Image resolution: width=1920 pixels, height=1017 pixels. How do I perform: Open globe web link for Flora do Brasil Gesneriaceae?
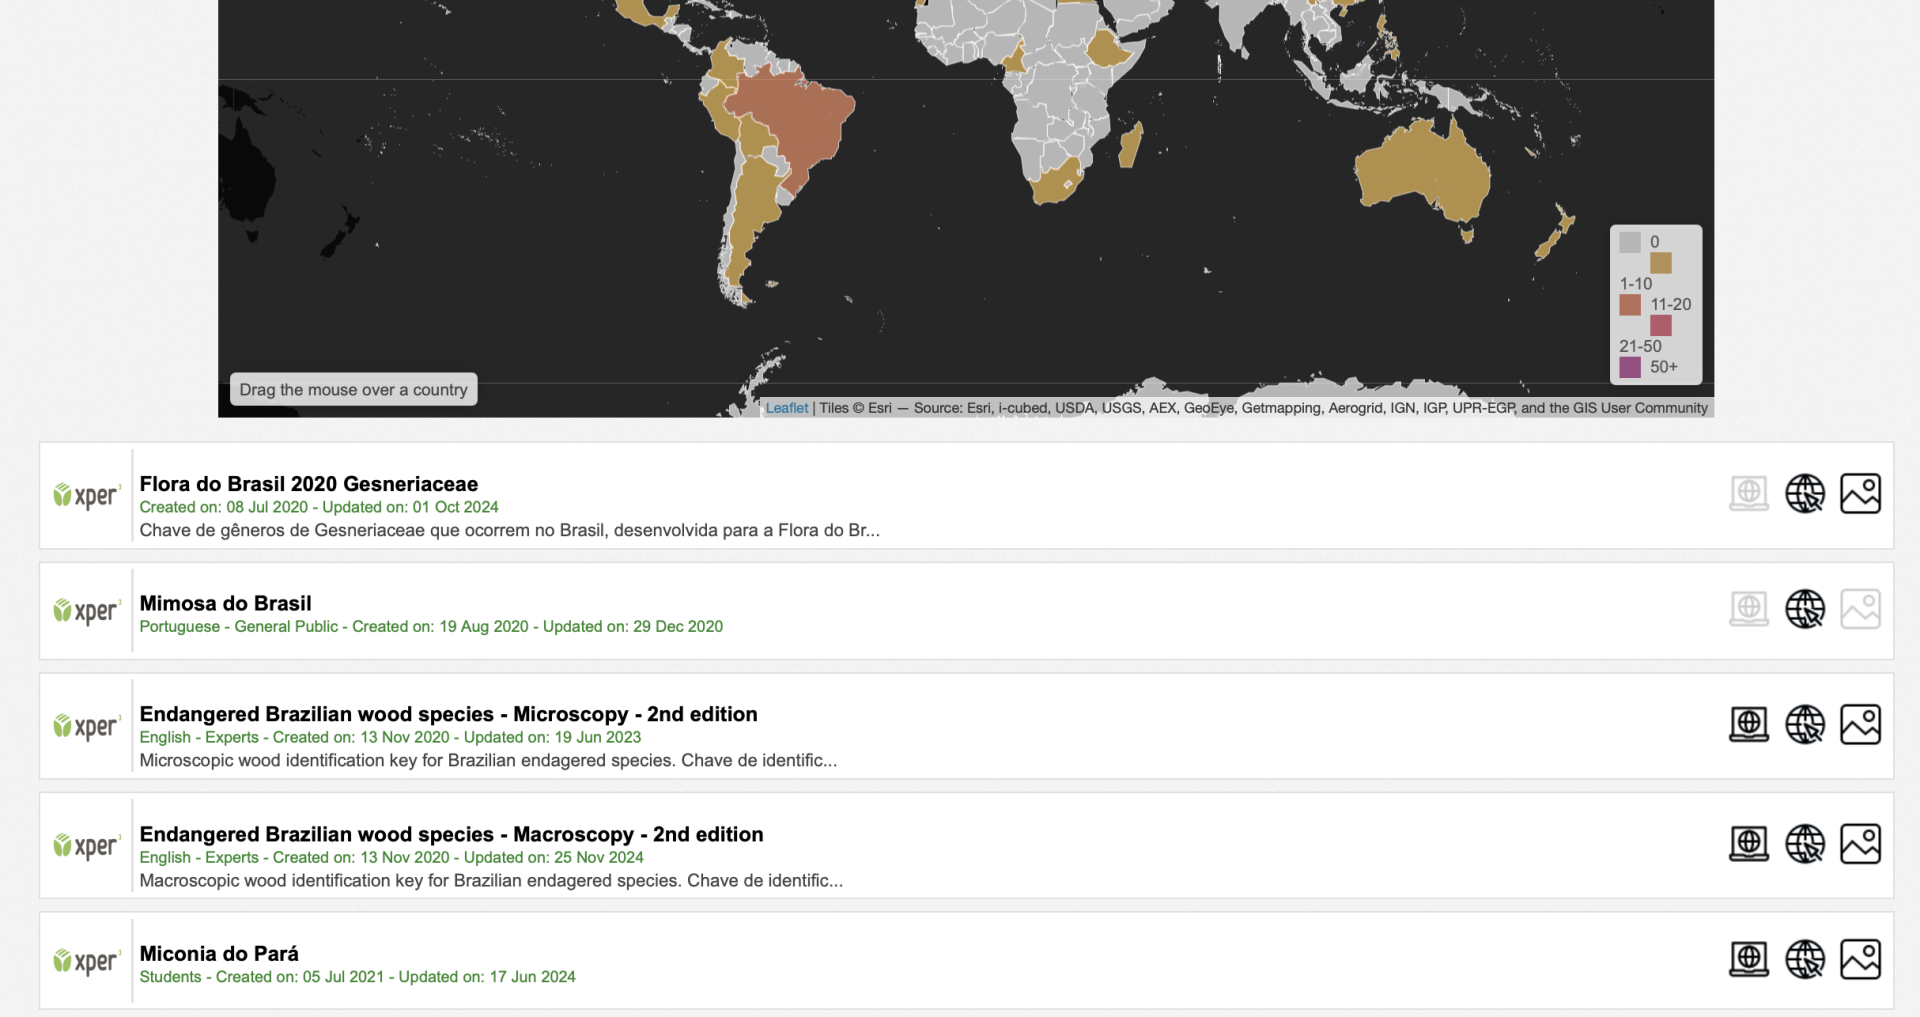click(1805, 494)
